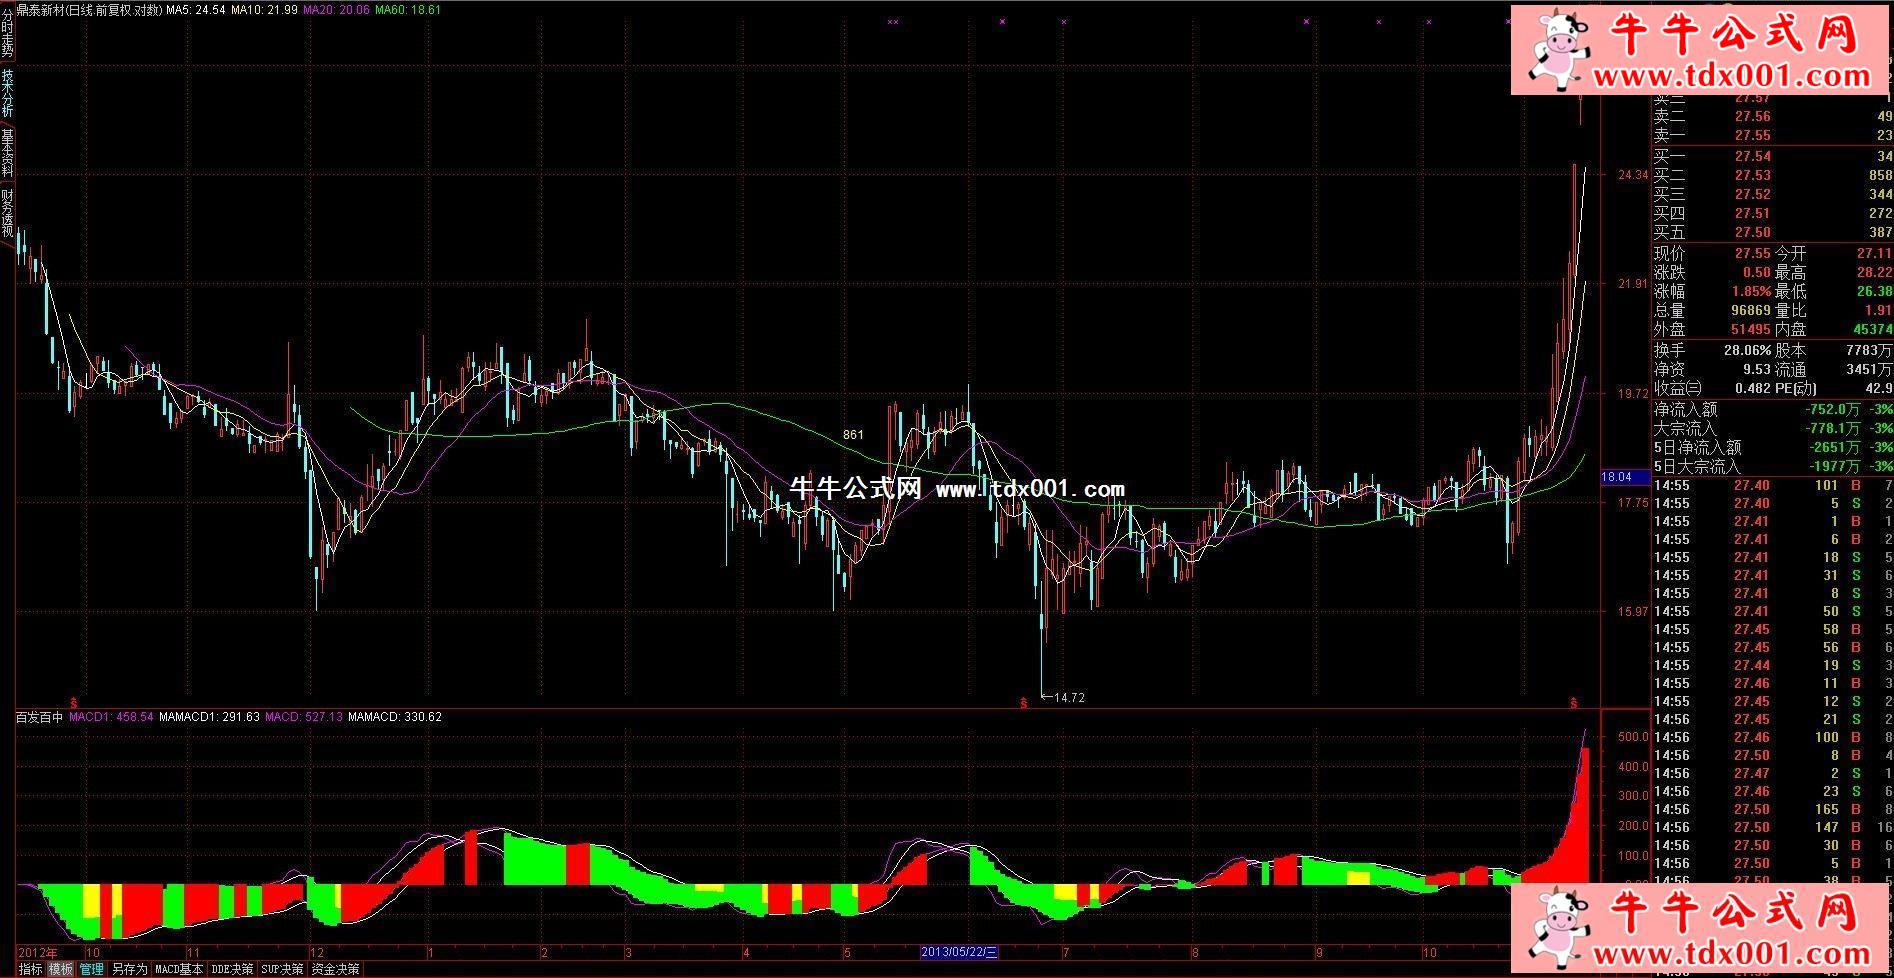Screen dimensions: 1894x978
Task: Open the 基本资料 side tab
Action: tap(7, 153)
